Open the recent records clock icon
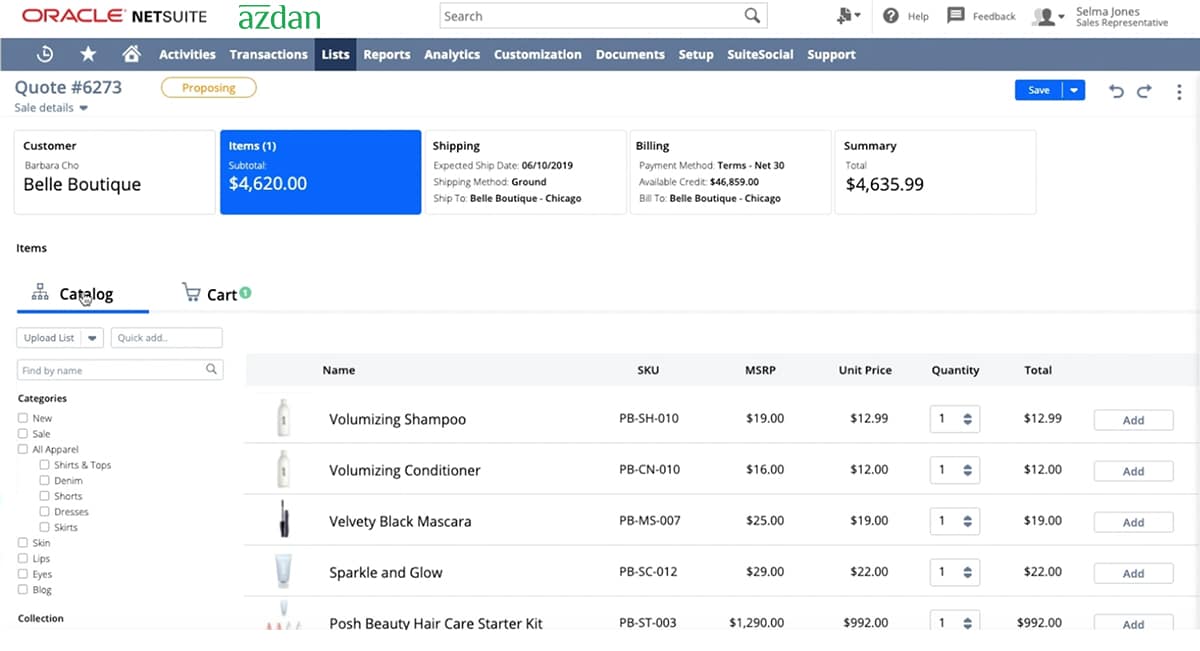 44,55
